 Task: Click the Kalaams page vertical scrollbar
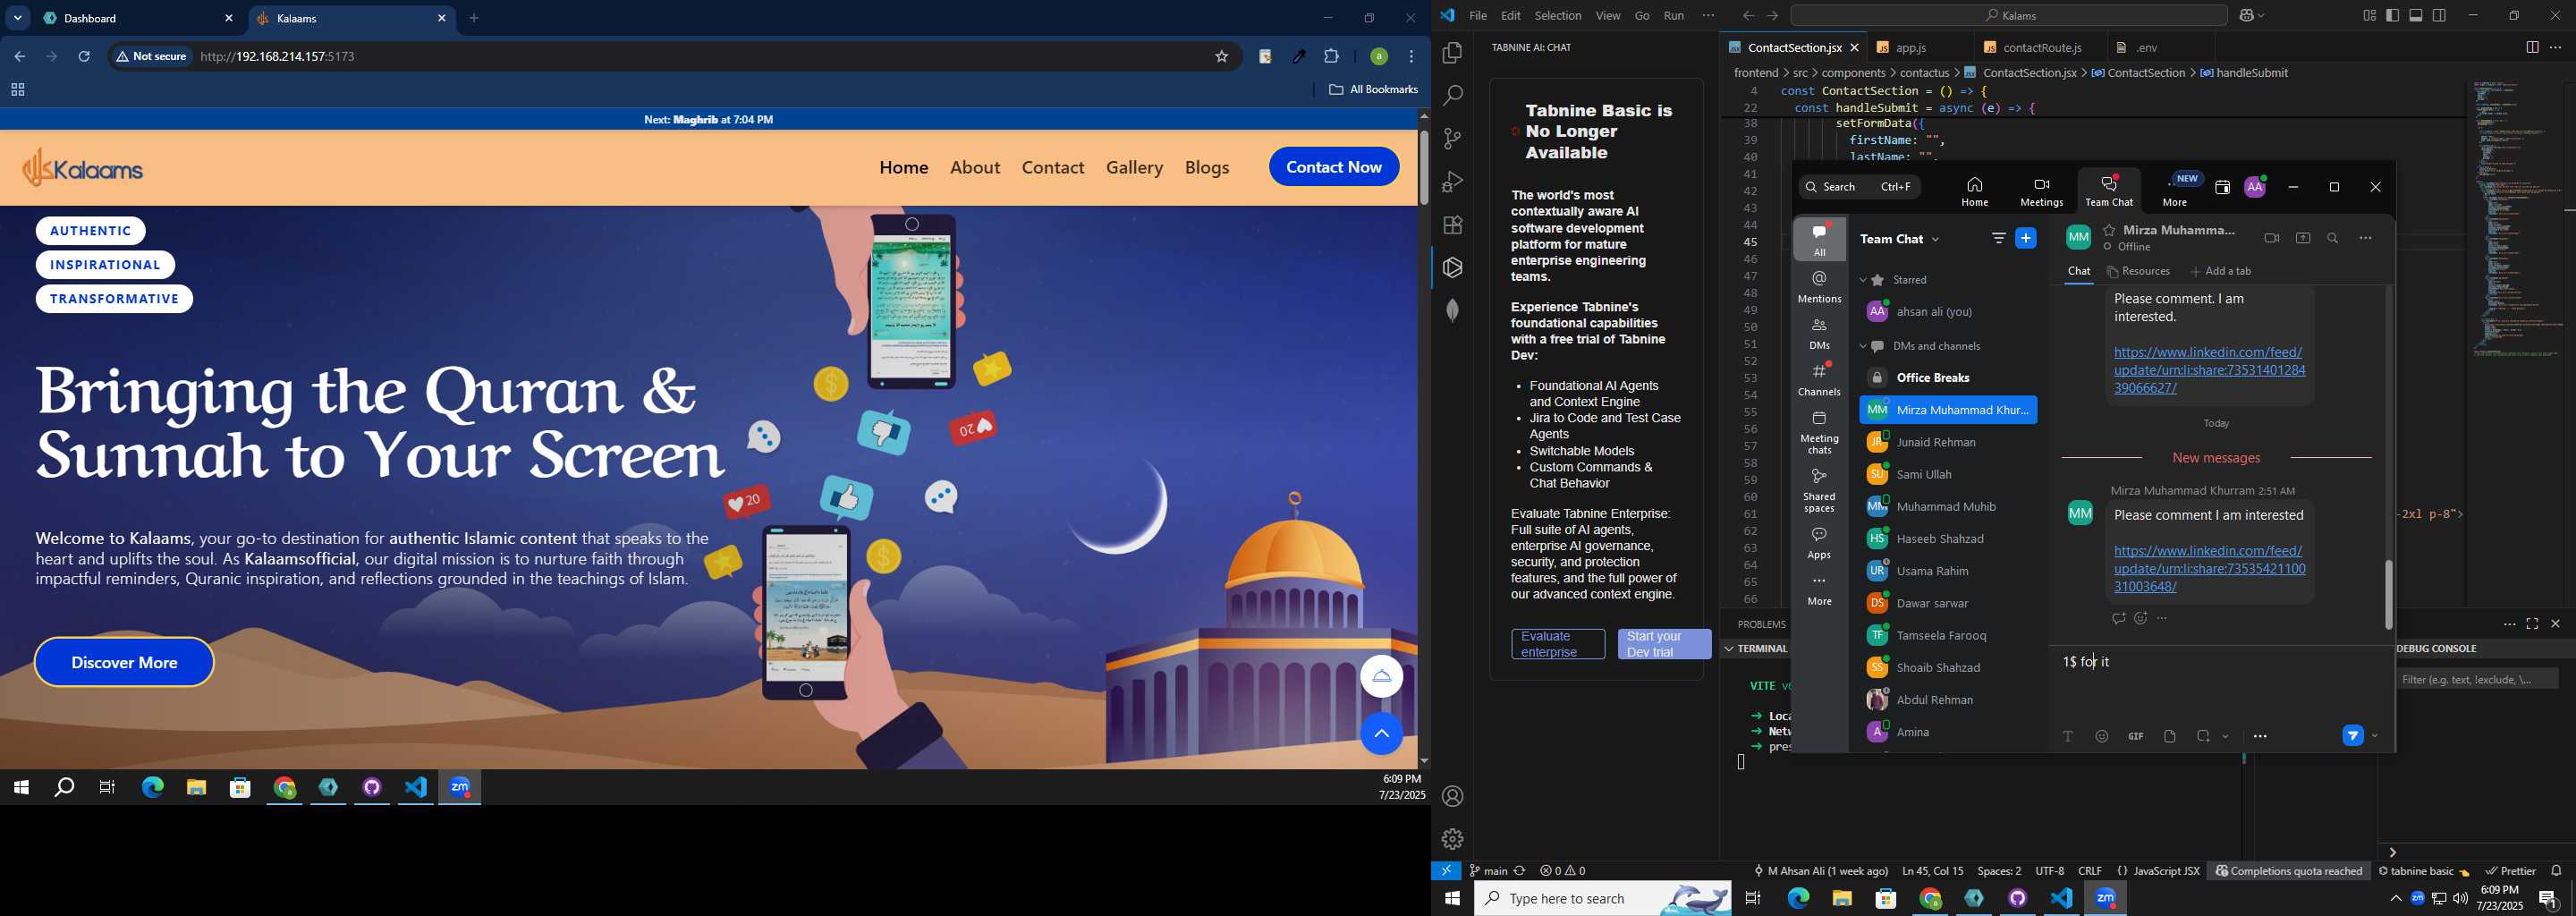point(1423,167)
